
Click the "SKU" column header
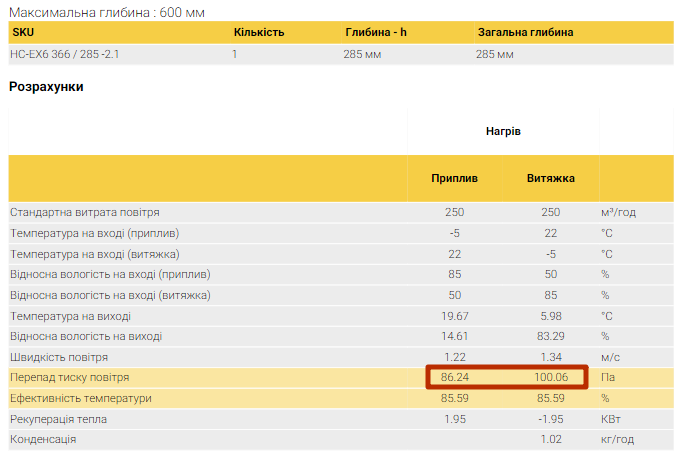coord(22,32)
